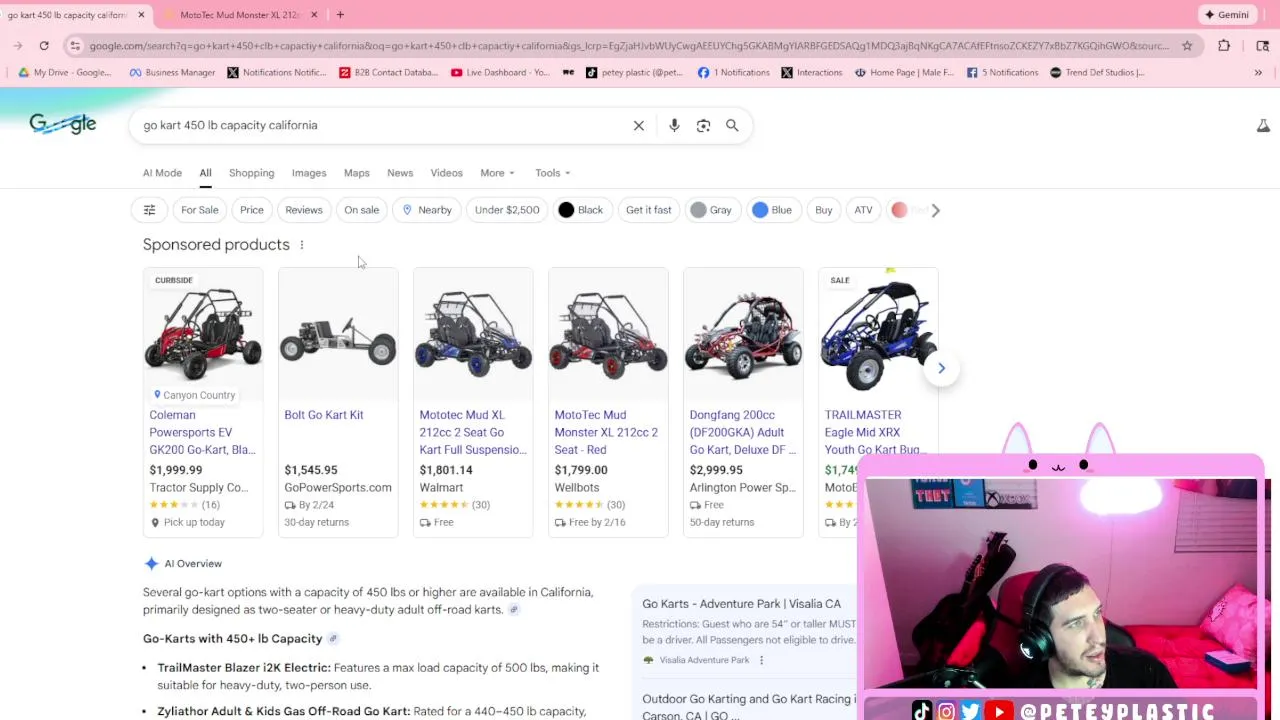Image resolution: width=1280 pixels, height=720 pixels.
Task: Click the browser address bar
Action: (628, 45)
